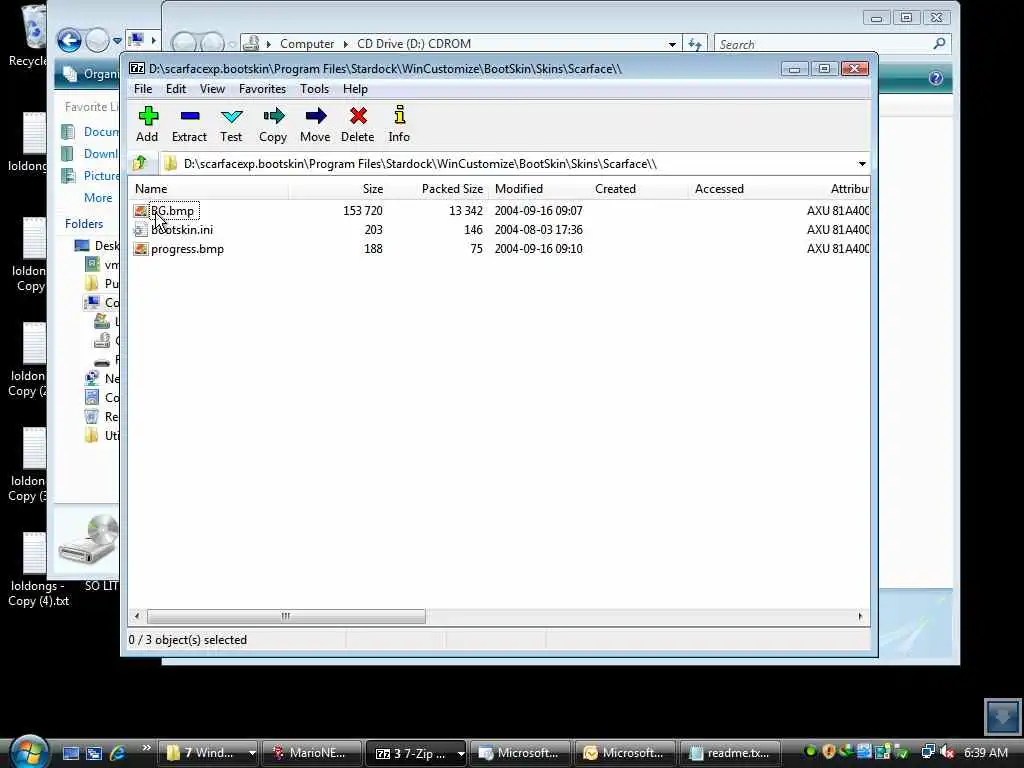Click Computer in Explorer breadcrumb
This screenshot has height=768, width=1024.
(307, 44)
